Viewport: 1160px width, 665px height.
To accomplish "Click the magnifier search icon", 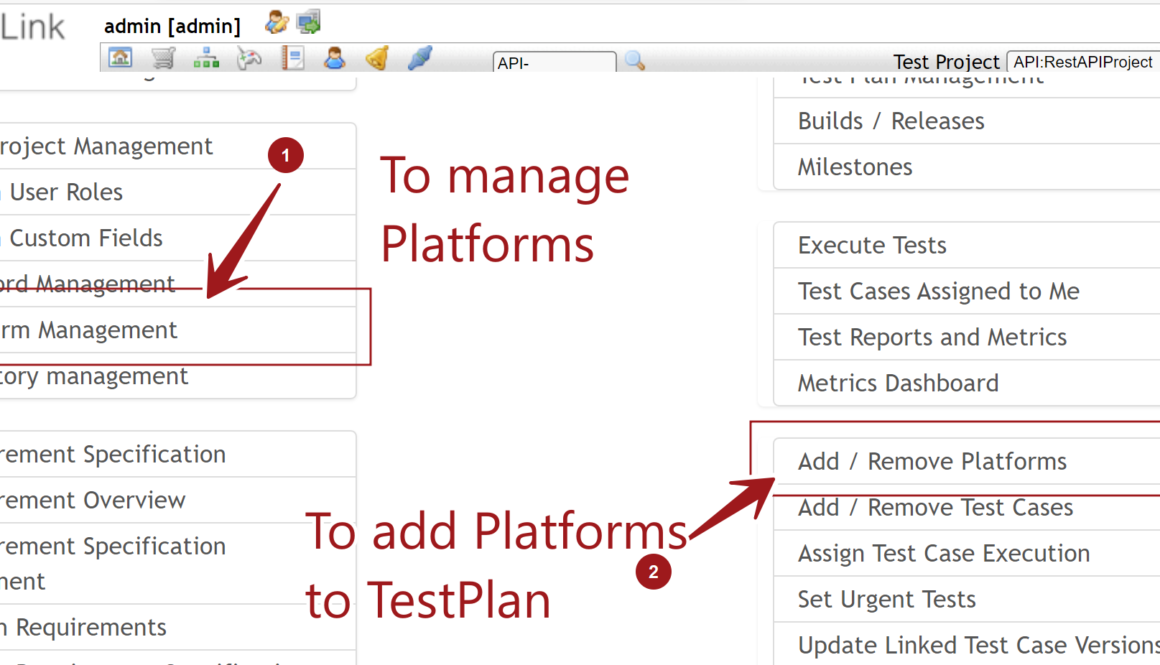I will pyautogui.click(x=634, y=61).
